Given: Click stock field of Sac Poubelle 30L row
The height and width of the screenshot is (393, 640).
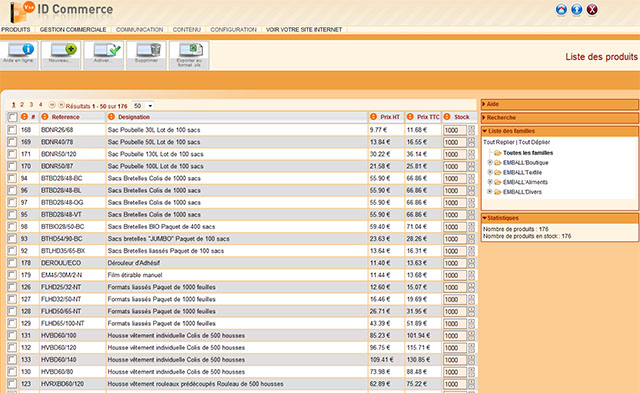Looking at the screenshot, I should (455, 130).
